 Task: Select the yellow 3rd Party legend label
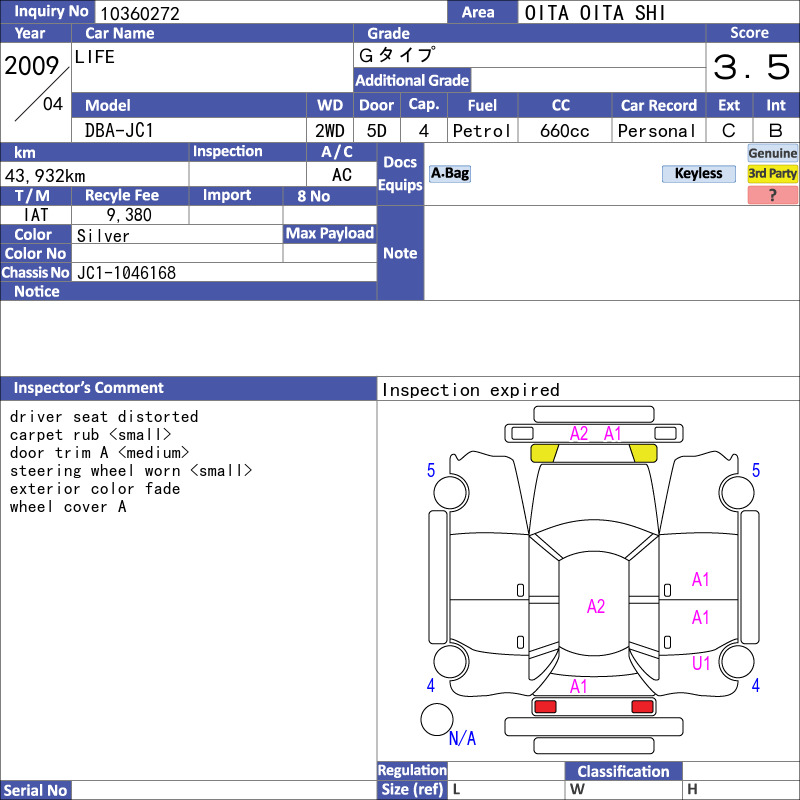[772, 173]
